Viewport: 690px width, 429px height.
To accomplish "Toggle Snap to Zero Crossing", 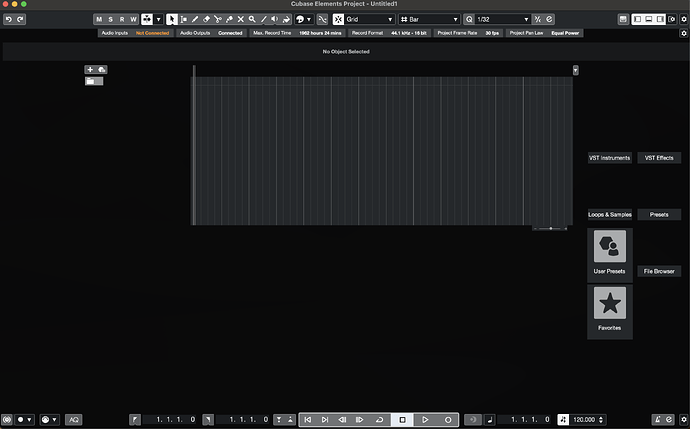I will point(323,19).
